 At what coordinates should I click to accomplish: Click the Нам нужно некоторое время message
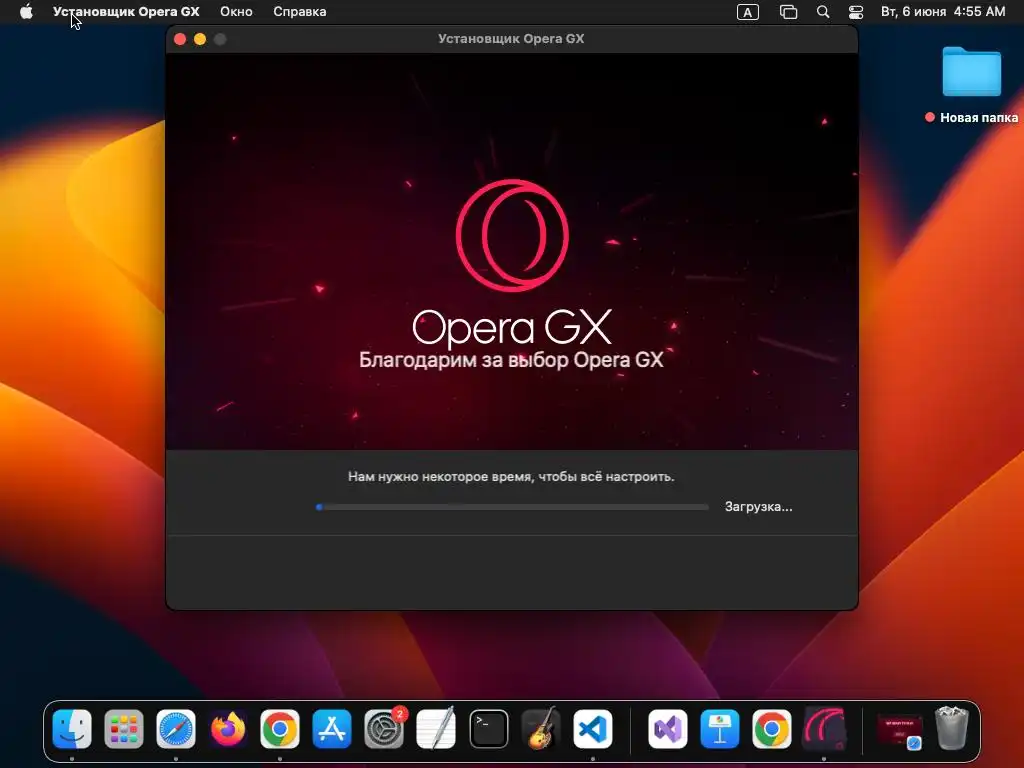(x=511, y=477)
